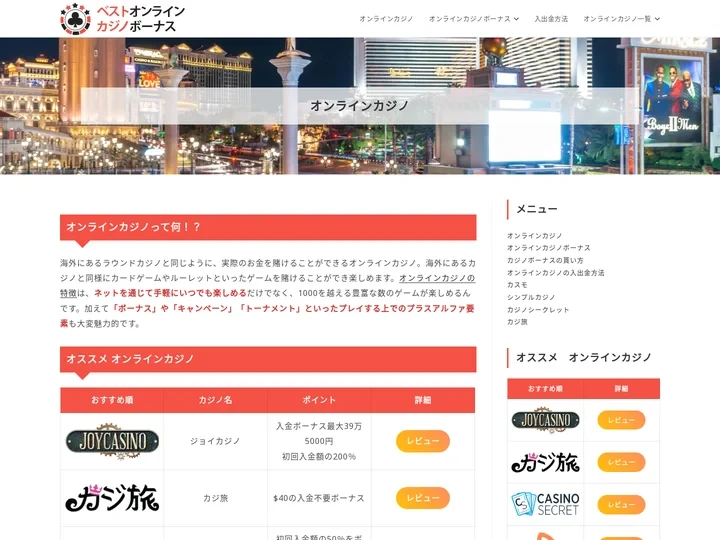Open オンラインカジノ in the top navigation
Screen dimensions: 720x540
pyautogui.click(x=386, y=19)
